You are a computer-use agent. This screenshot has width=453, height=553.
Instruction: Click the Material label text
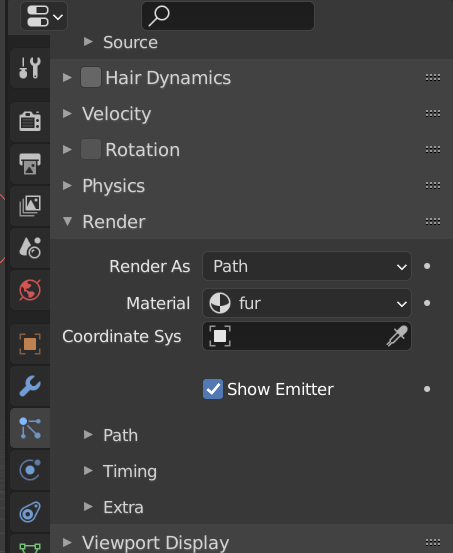click(x=158, y=303)
